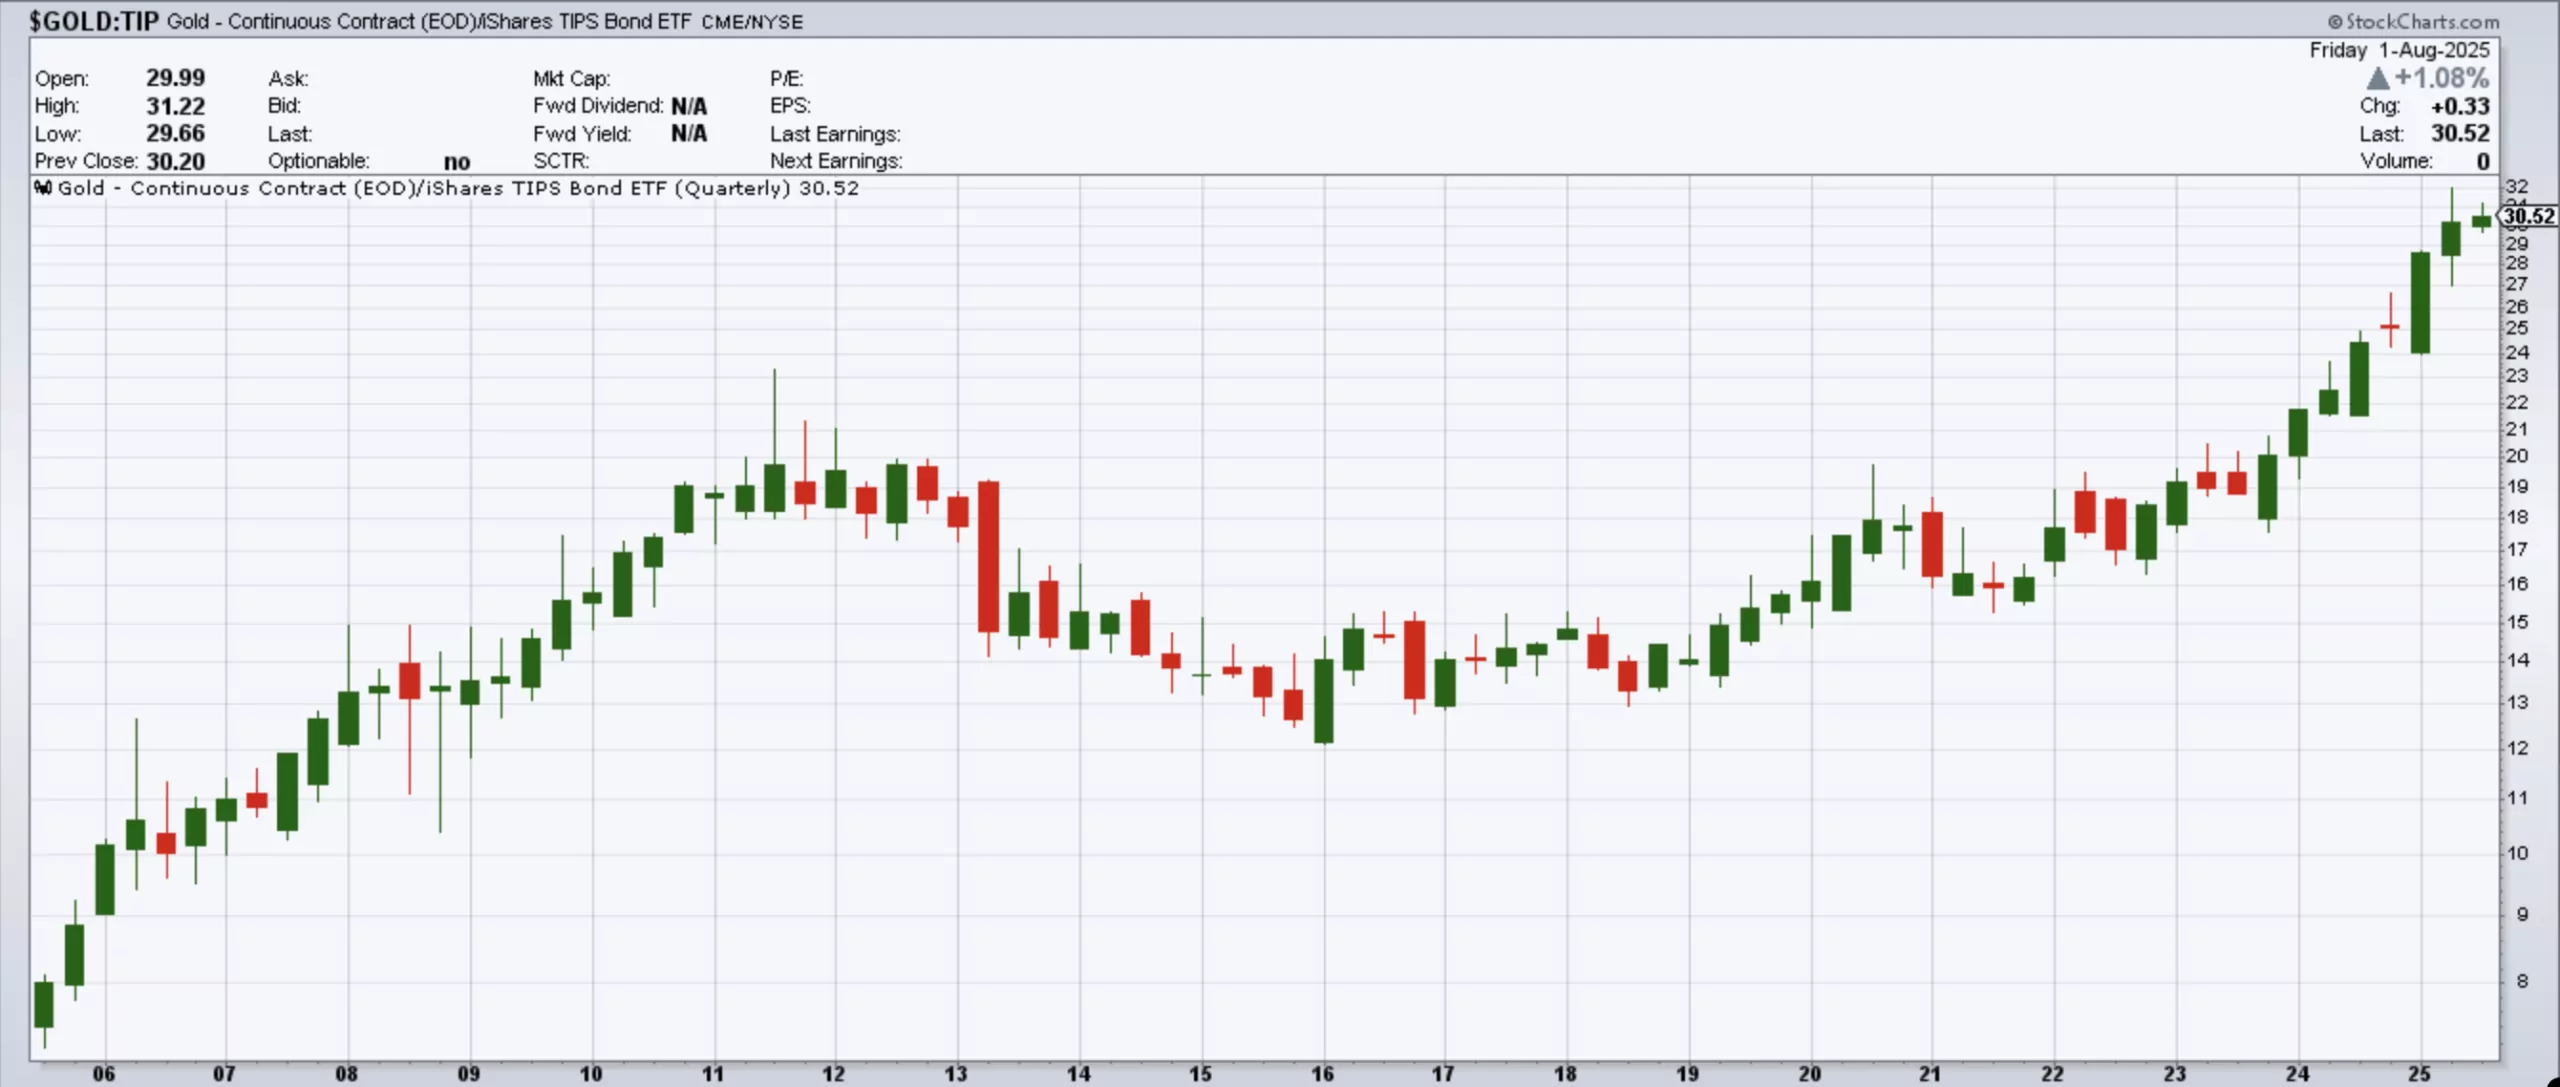Click the High value 31.22
Viewport: 2560px width, 1087px height.
point(176,106)
